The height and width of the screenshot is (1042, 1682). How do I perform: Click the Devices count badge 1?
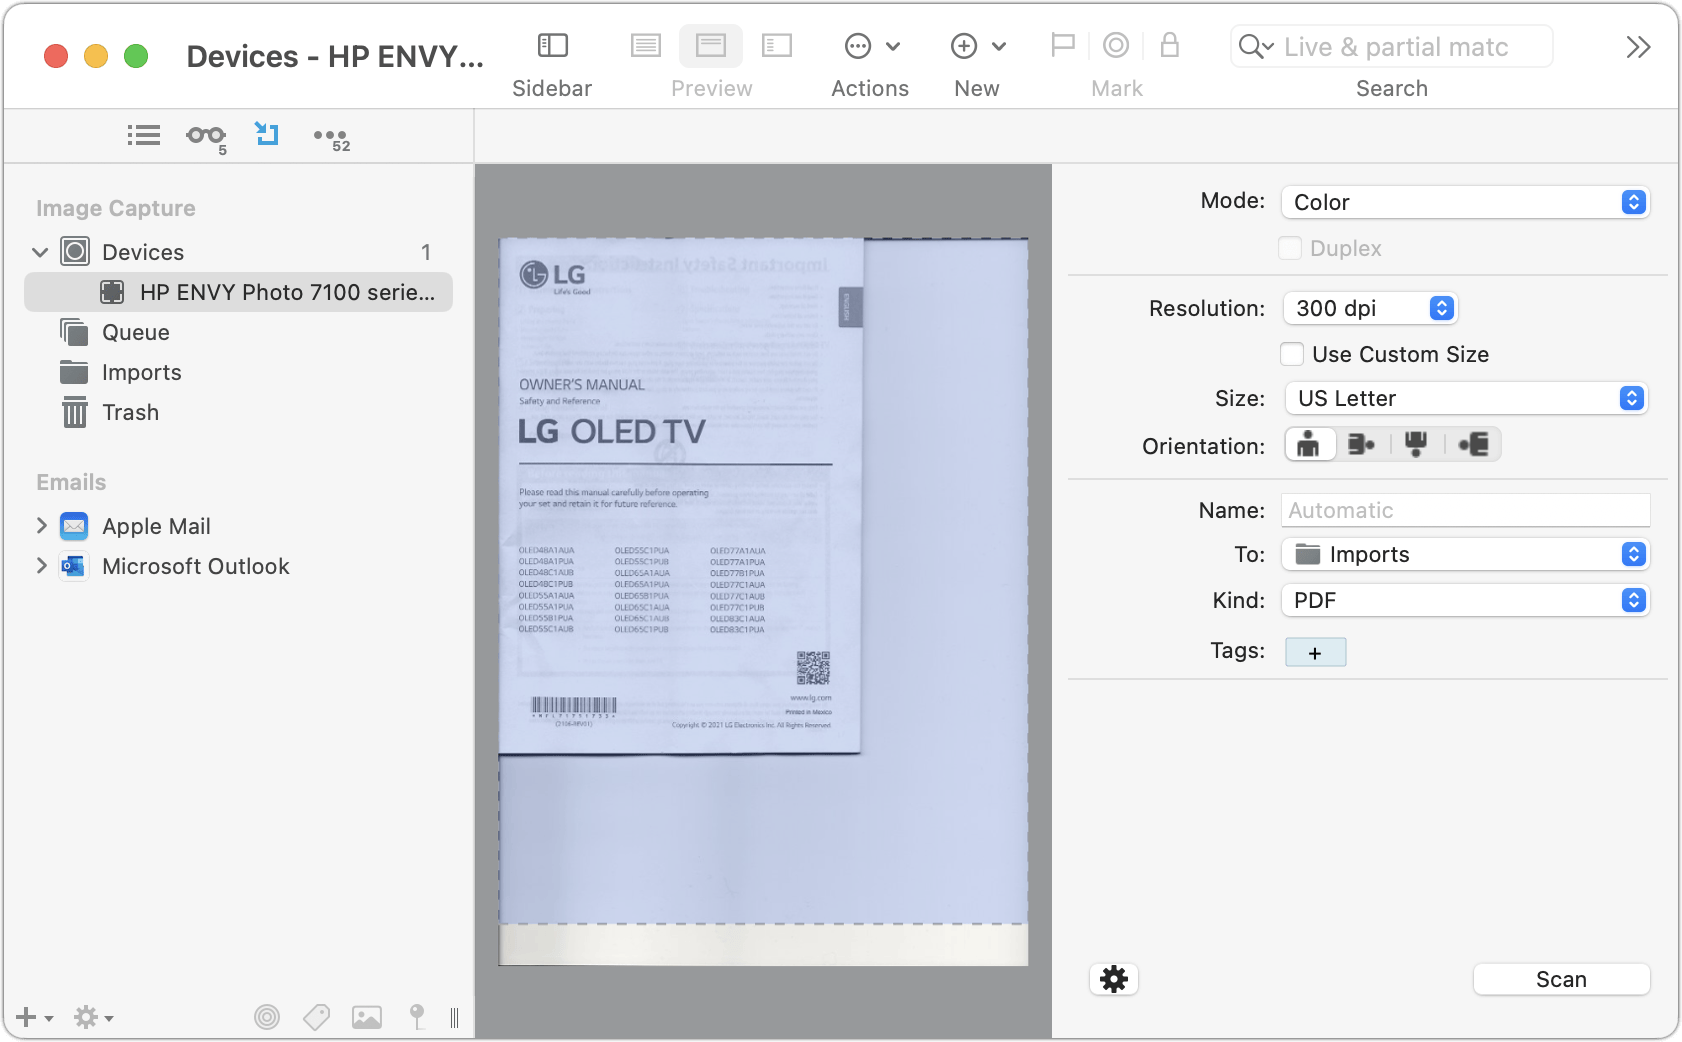tap(426, 252)
